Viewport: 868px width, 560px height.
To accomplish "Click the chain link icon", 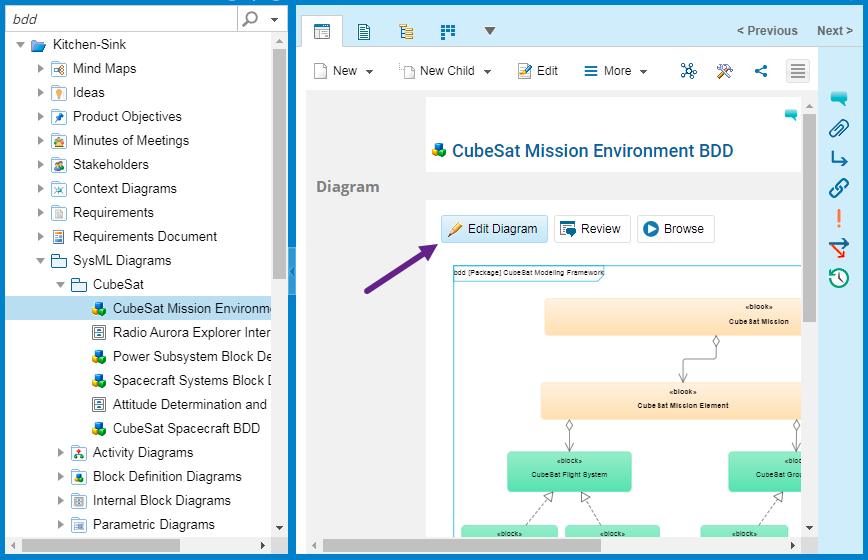I will click(839, 188).
